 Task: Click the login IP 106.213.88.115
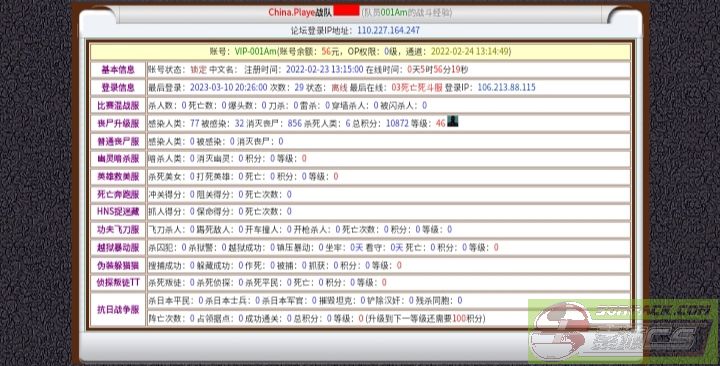tap(506, 87)
